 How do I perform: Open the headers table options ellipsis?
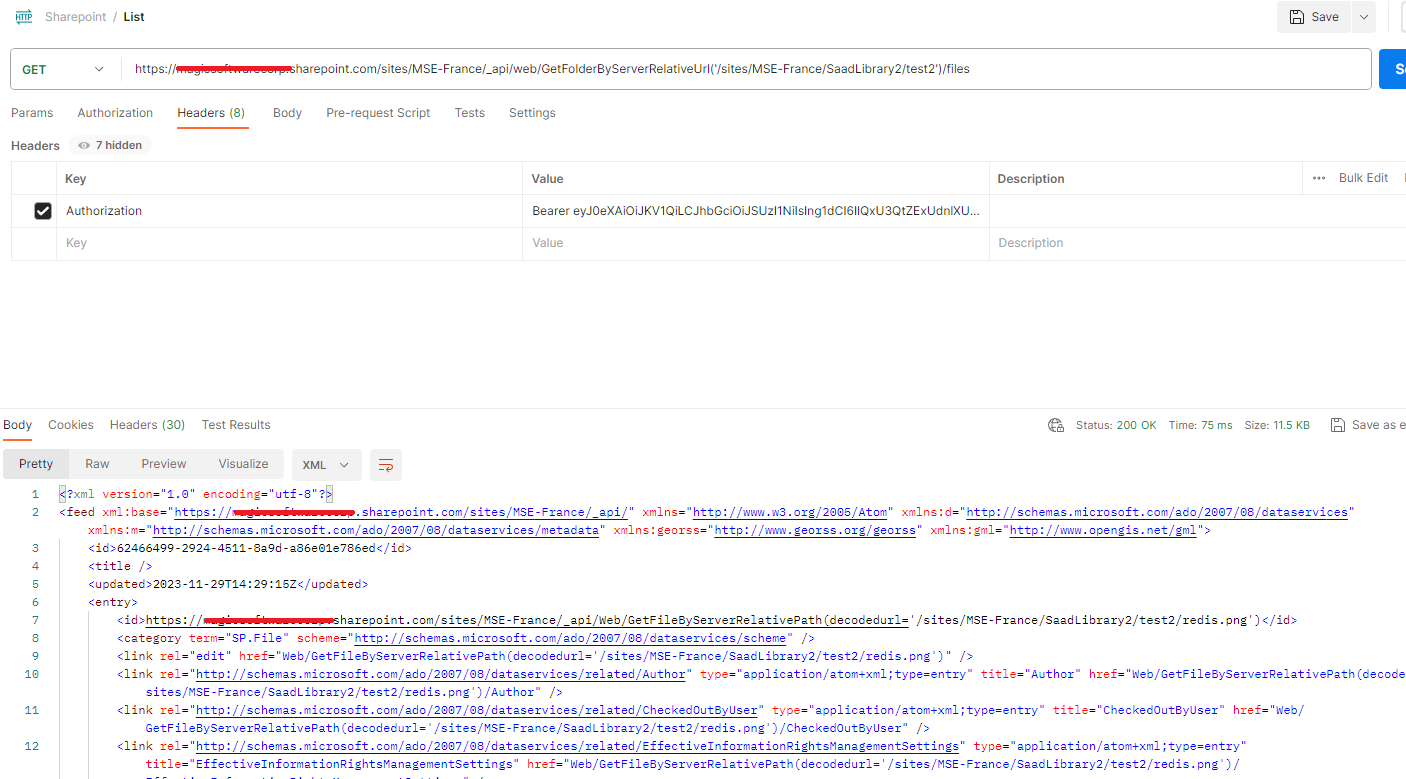point(1318,178)
